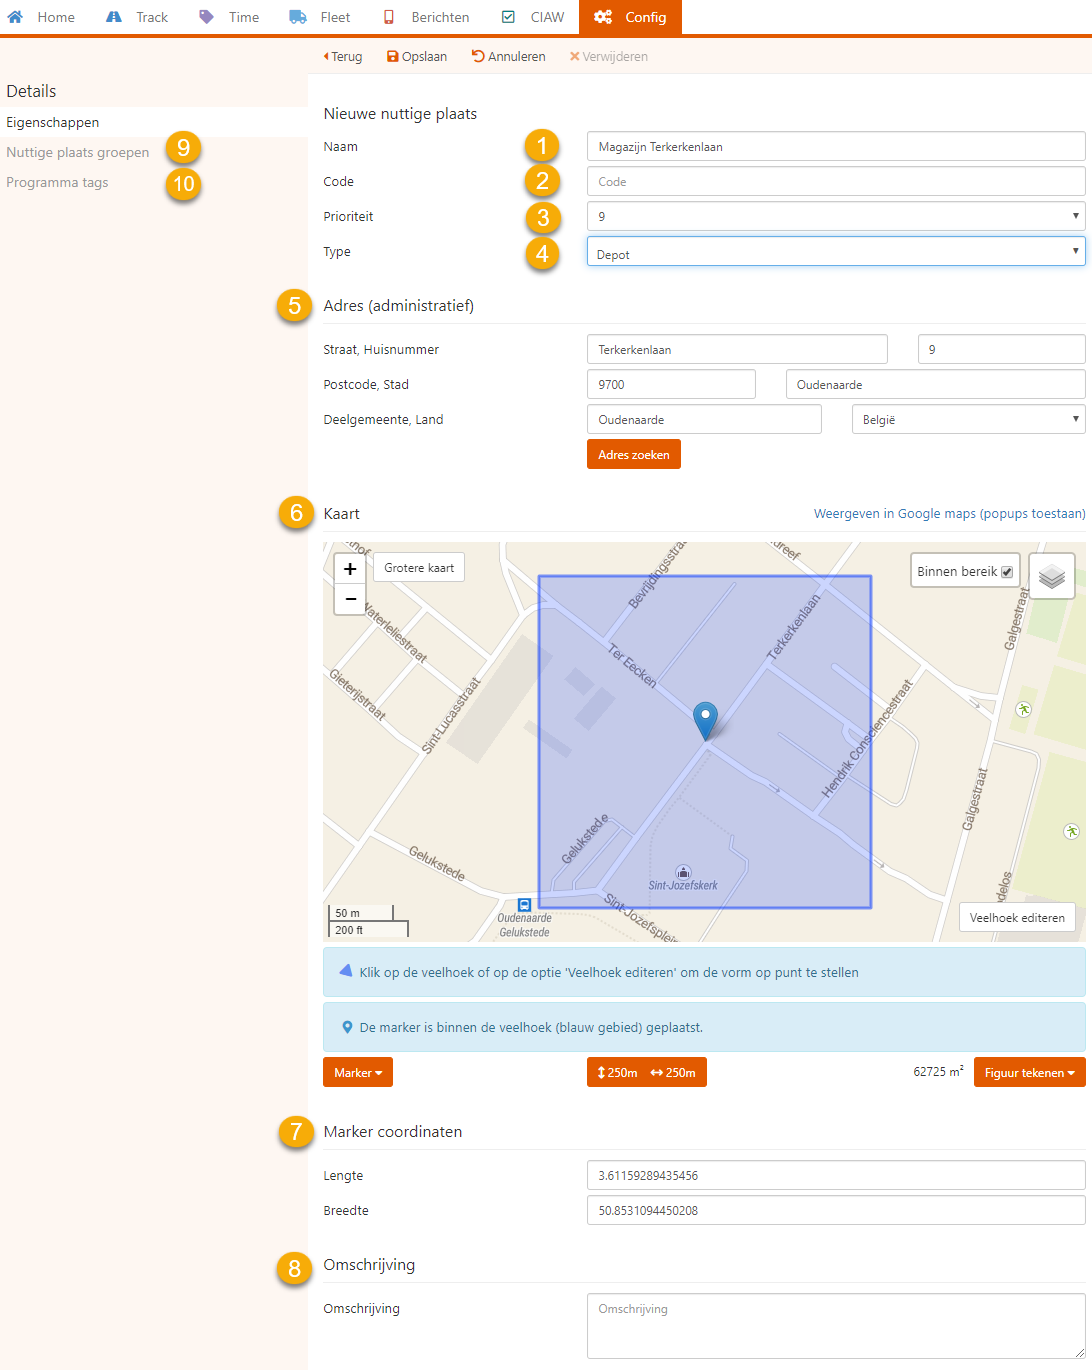Click the 250m size button
The image size is (1092, 1370).
click(646, 1073)
